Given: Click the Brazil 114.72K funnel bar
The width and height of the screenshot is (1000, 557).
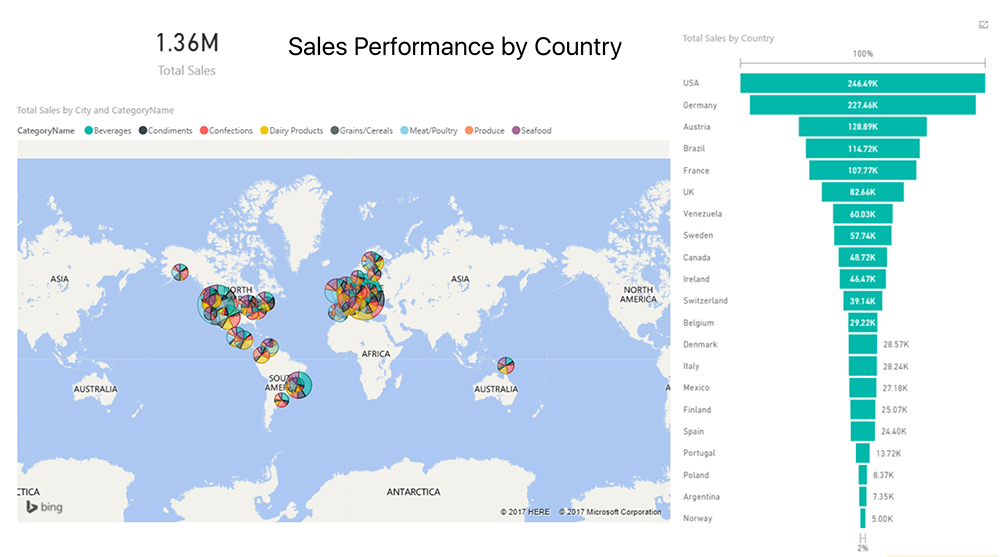Looking at the screenshot, I should tap(862, 148).
